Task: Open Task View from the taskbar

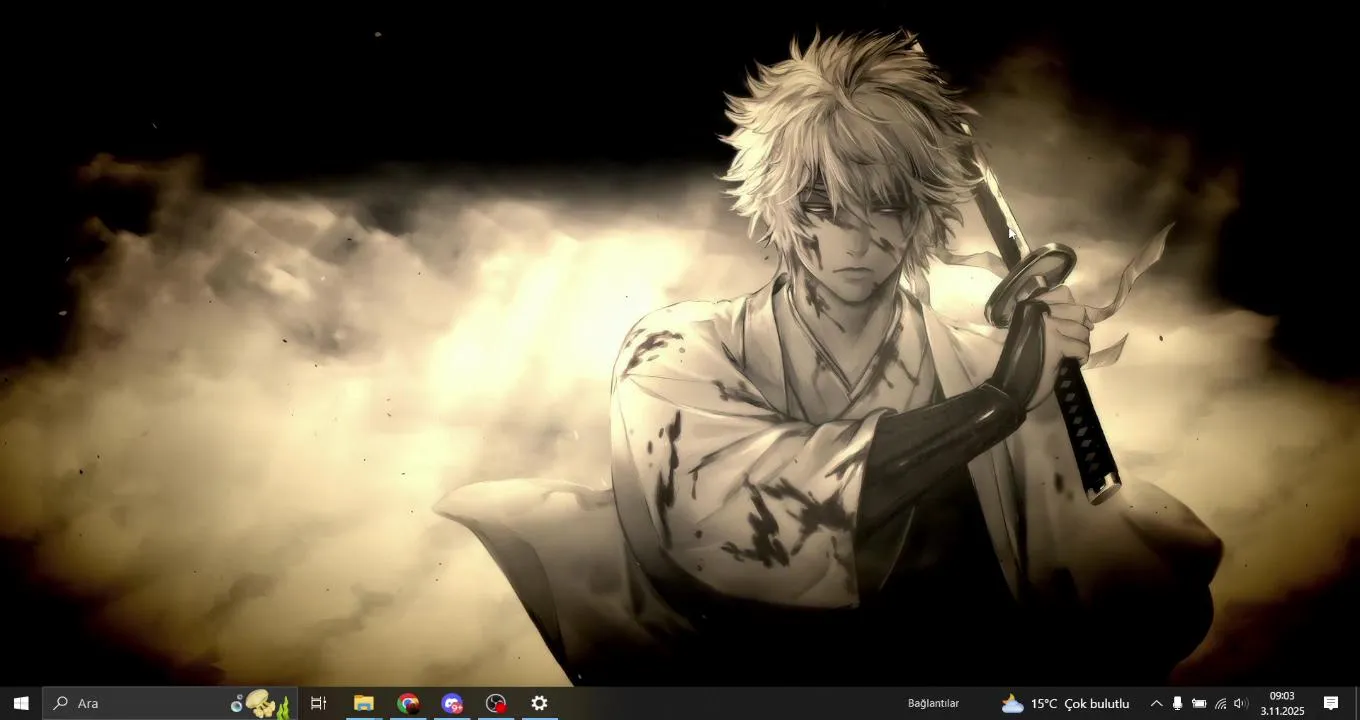Action: point(319,703)
